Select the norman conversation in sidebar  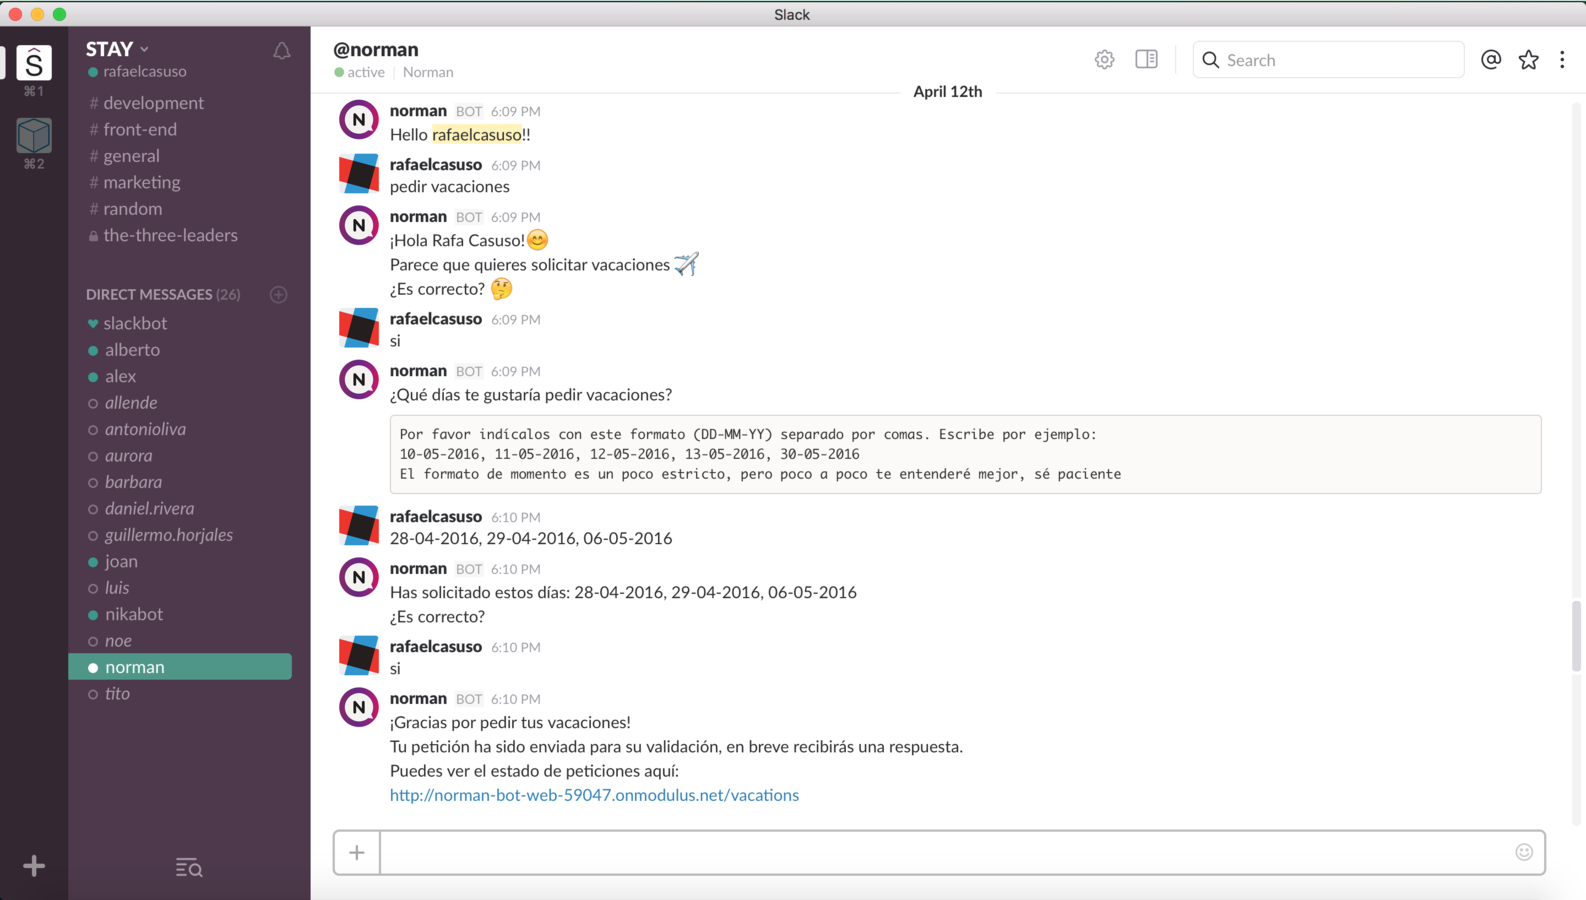tap(180, 667)
